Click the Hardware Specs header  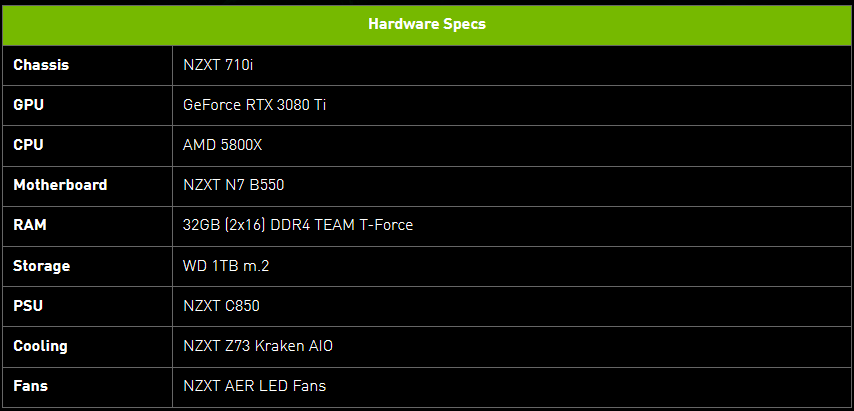(427, 24)
